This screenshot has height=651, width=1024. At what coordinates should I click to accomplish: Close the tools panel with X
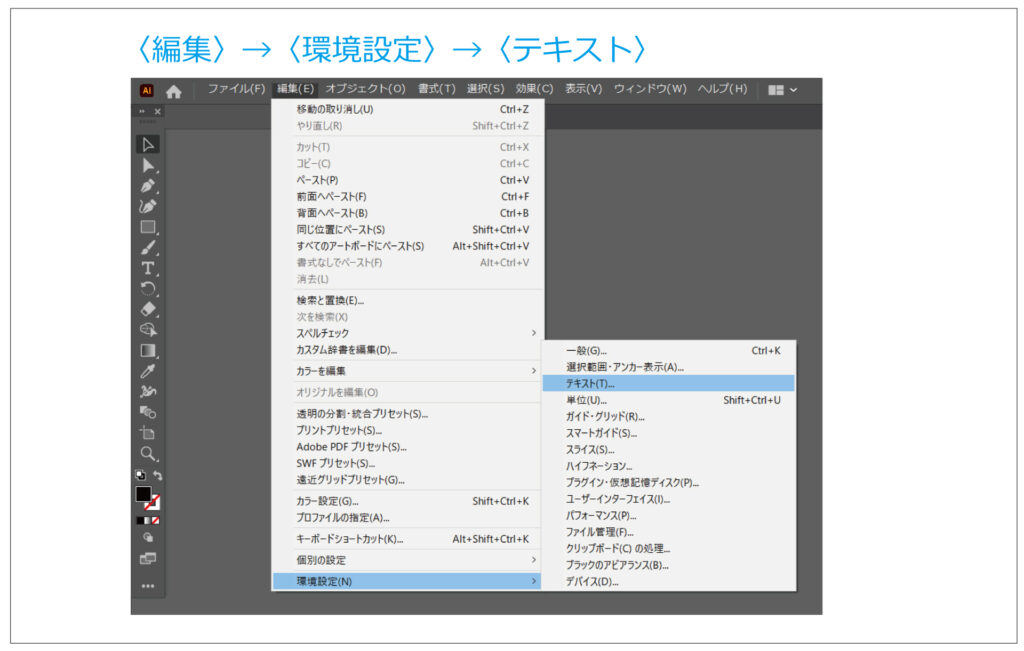point(157,112)
